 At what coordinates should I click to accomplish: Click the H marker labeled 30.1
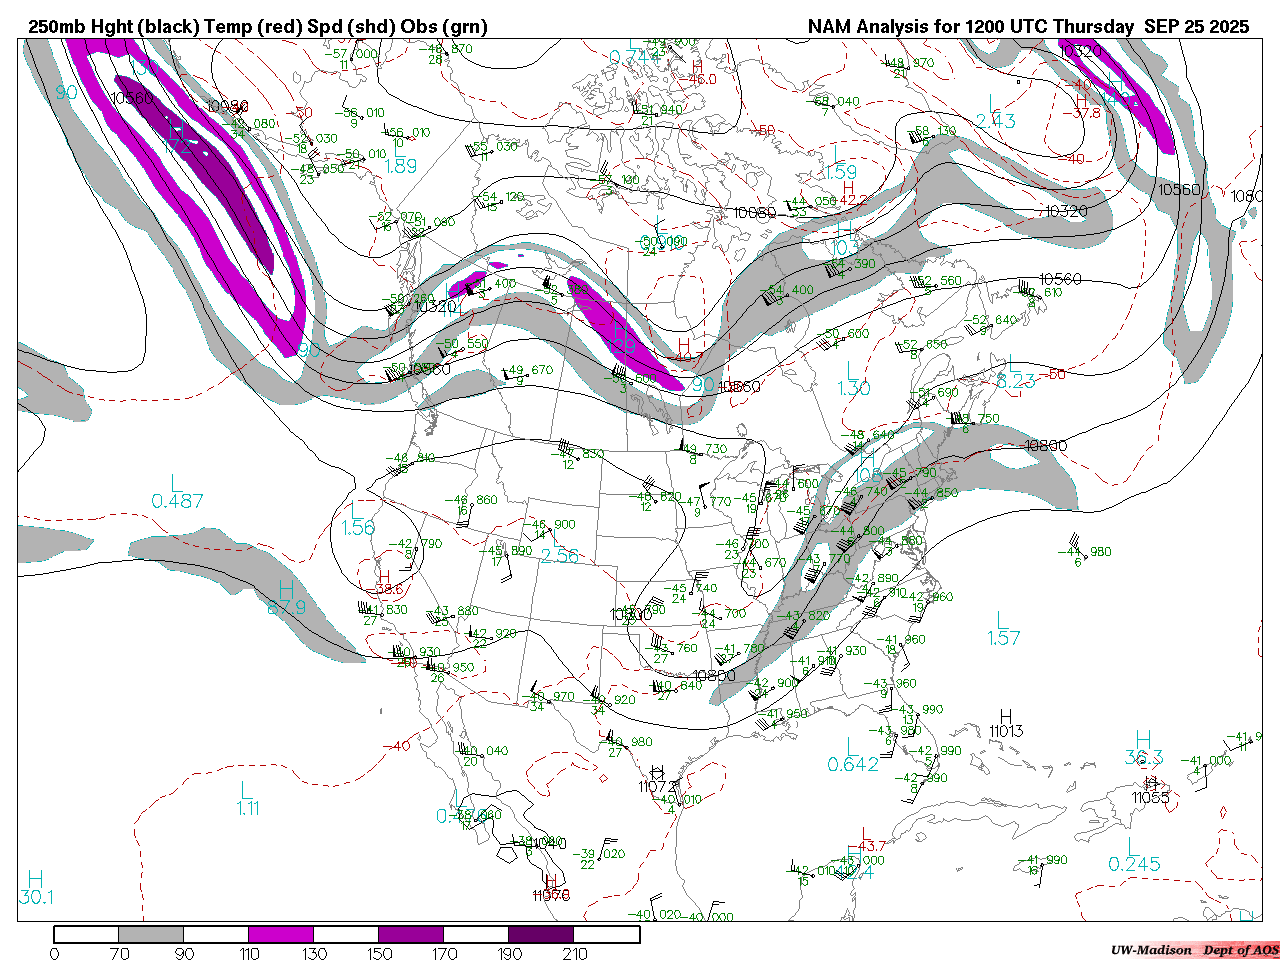pos(35,880)
